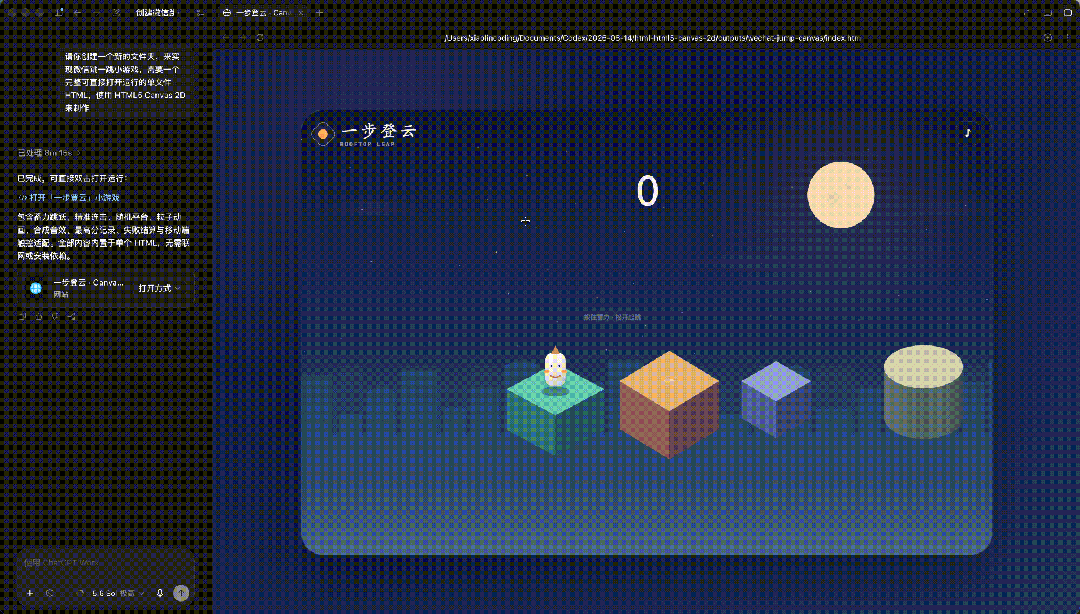Copy the assistant response
The image size is (1080, 614).
point(23,316)
